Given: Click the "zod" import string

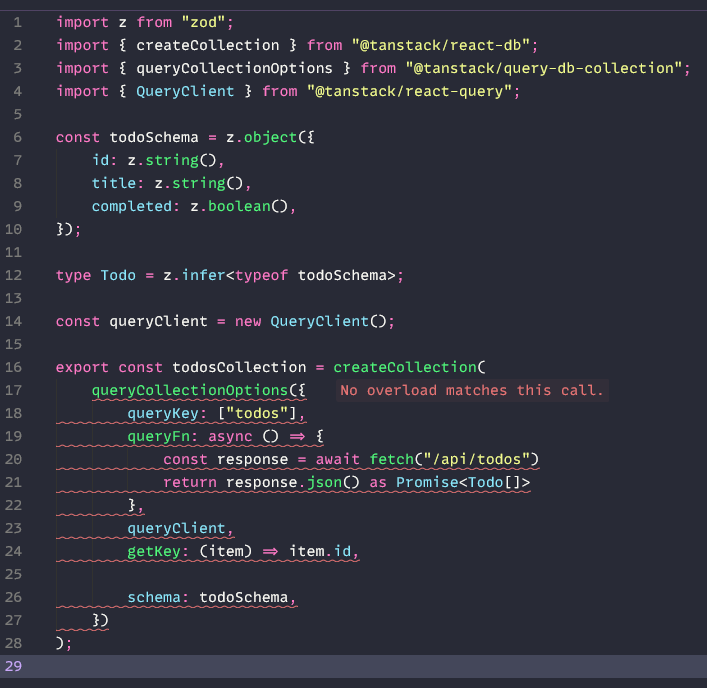Looking at the screenshot, I should (x=203, y=23).
